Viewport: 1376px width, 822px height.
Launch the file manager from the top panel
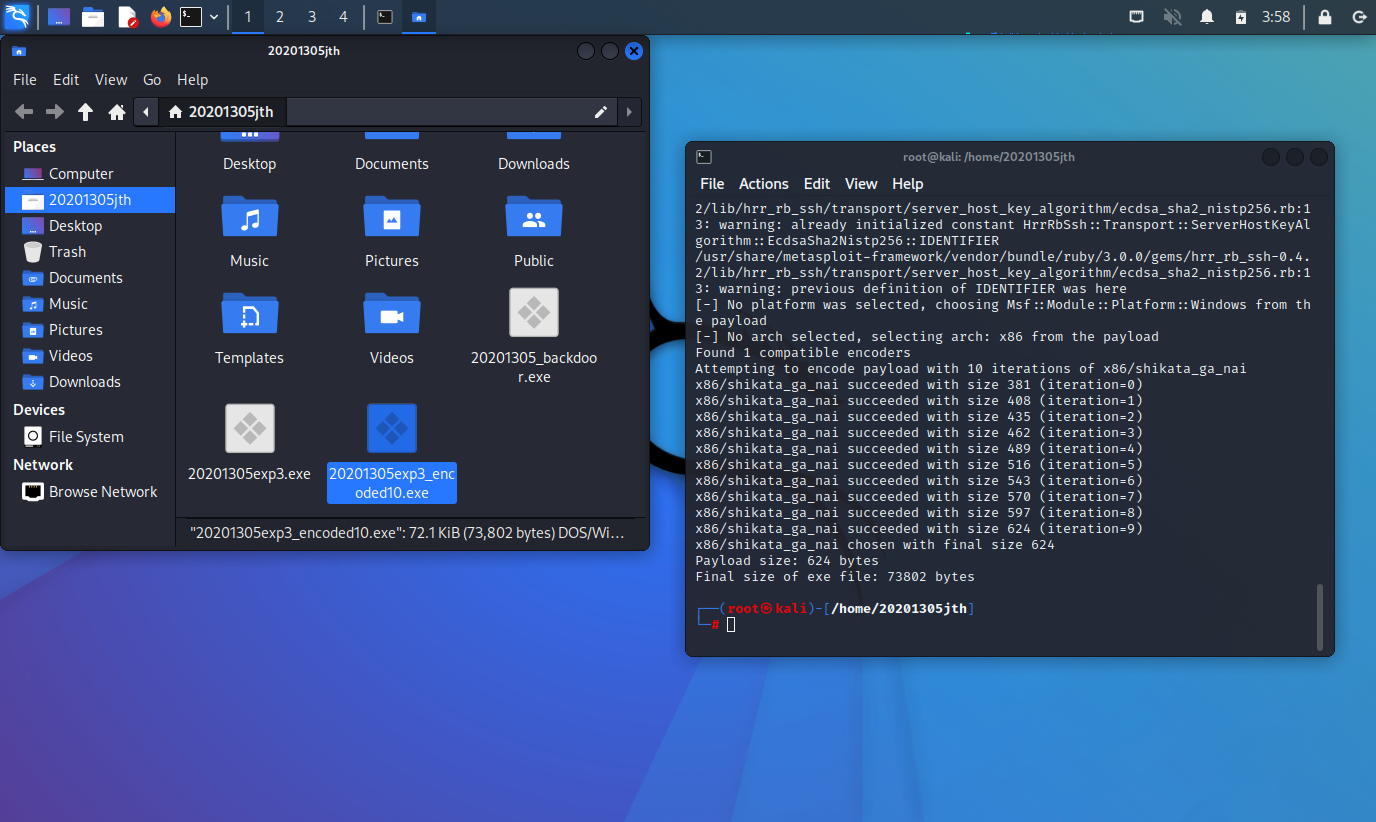click(93, 17)
